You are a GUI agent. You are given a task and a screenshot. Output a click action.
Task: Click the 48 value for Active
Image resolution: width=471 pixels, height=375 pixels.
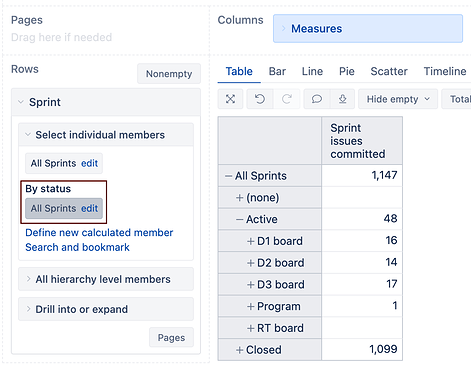(x=362, y=219)
